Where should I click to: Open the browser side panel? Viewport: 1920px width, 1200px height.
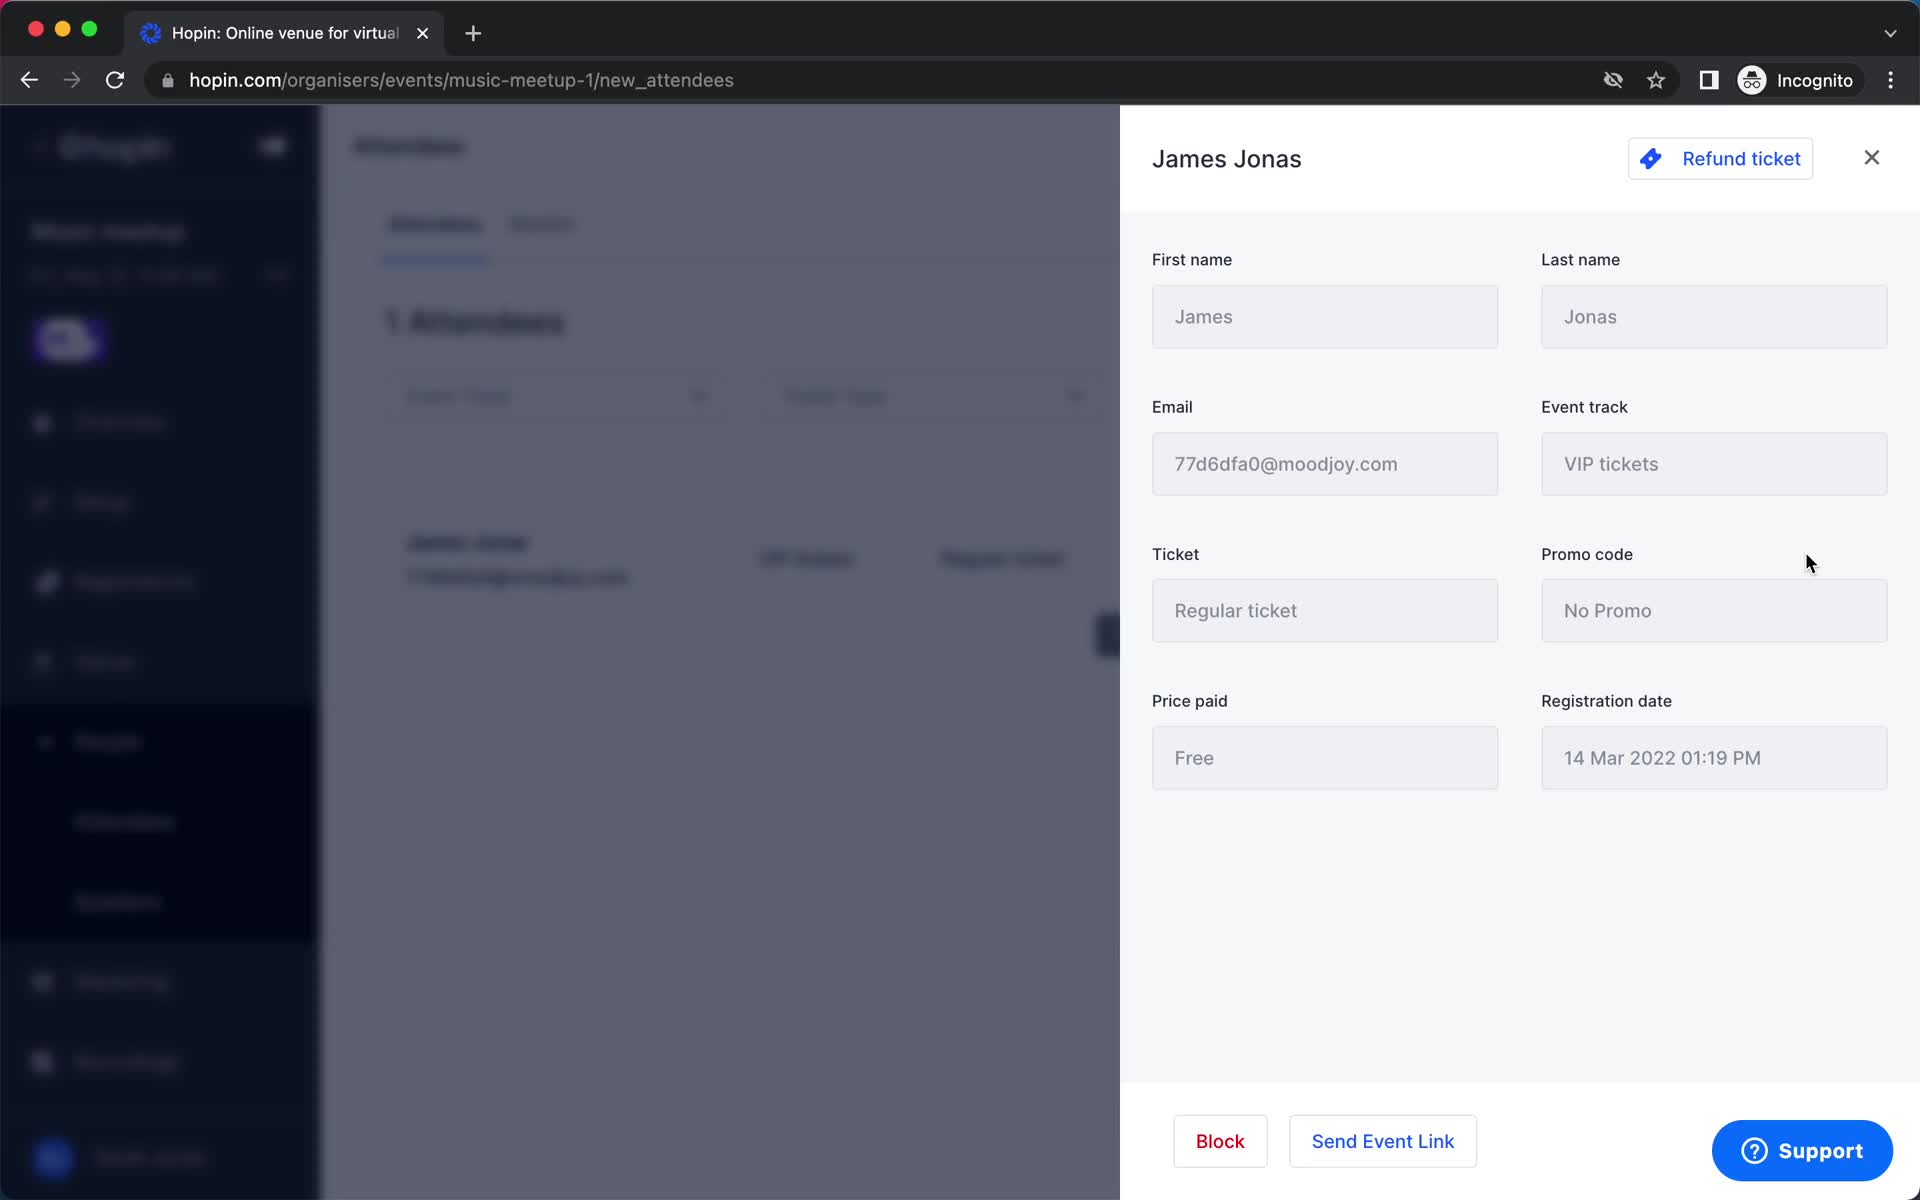tap(1709, 80)
